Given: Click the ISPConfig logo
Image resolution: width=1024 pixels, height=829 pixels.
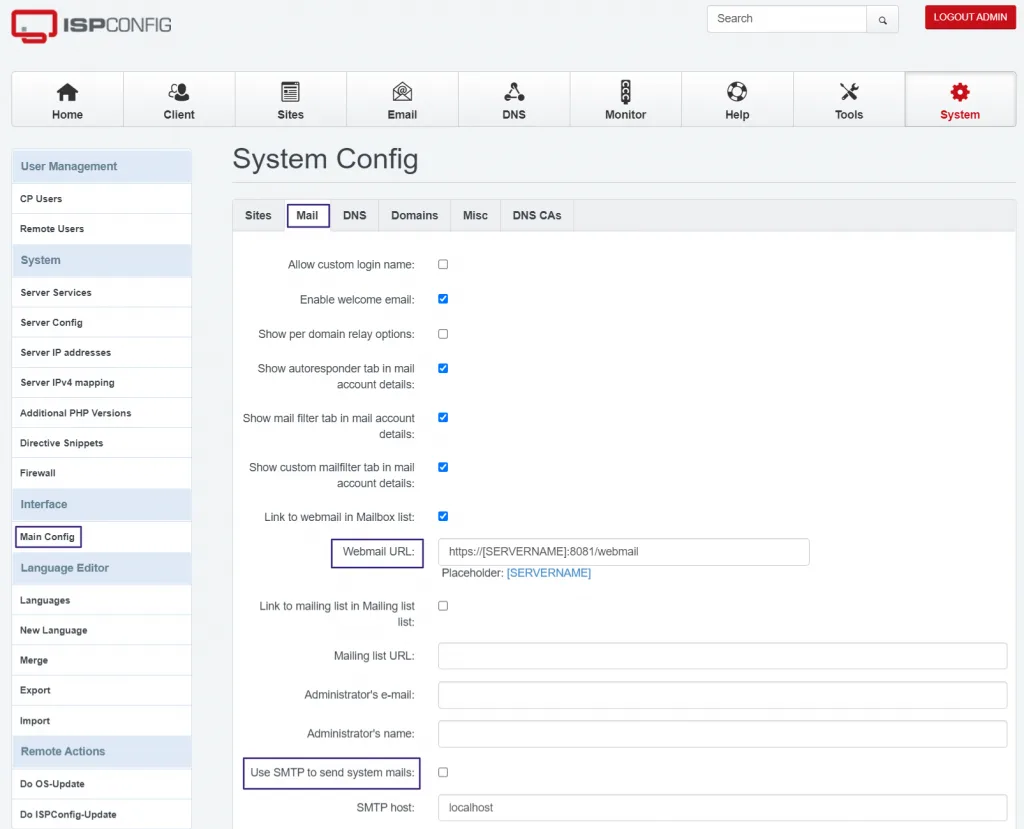Looking at the screenshot, I should coord(91,26).
